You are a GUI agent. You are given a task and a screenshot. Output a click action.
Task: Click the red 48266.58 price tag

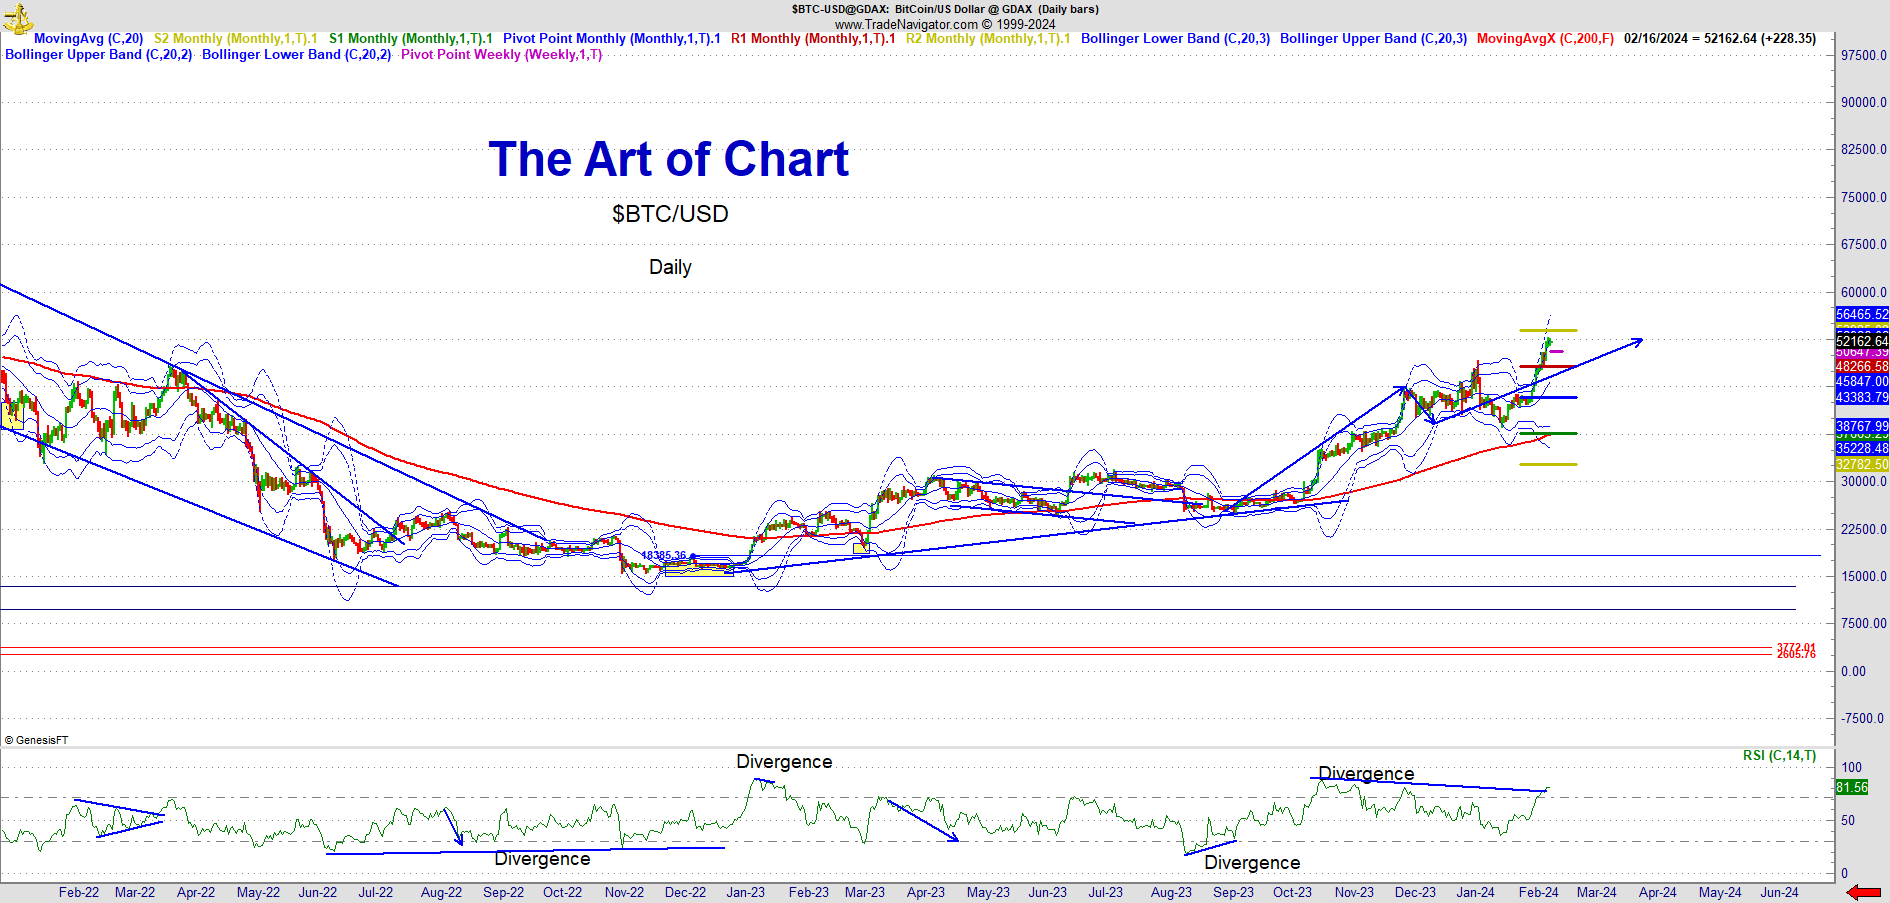[x=1862, y=367]
